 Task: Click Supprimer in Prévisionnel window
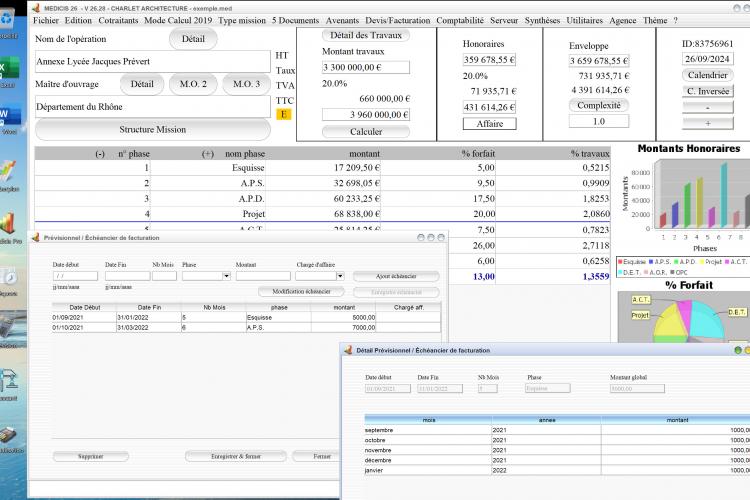pos(90,456)
